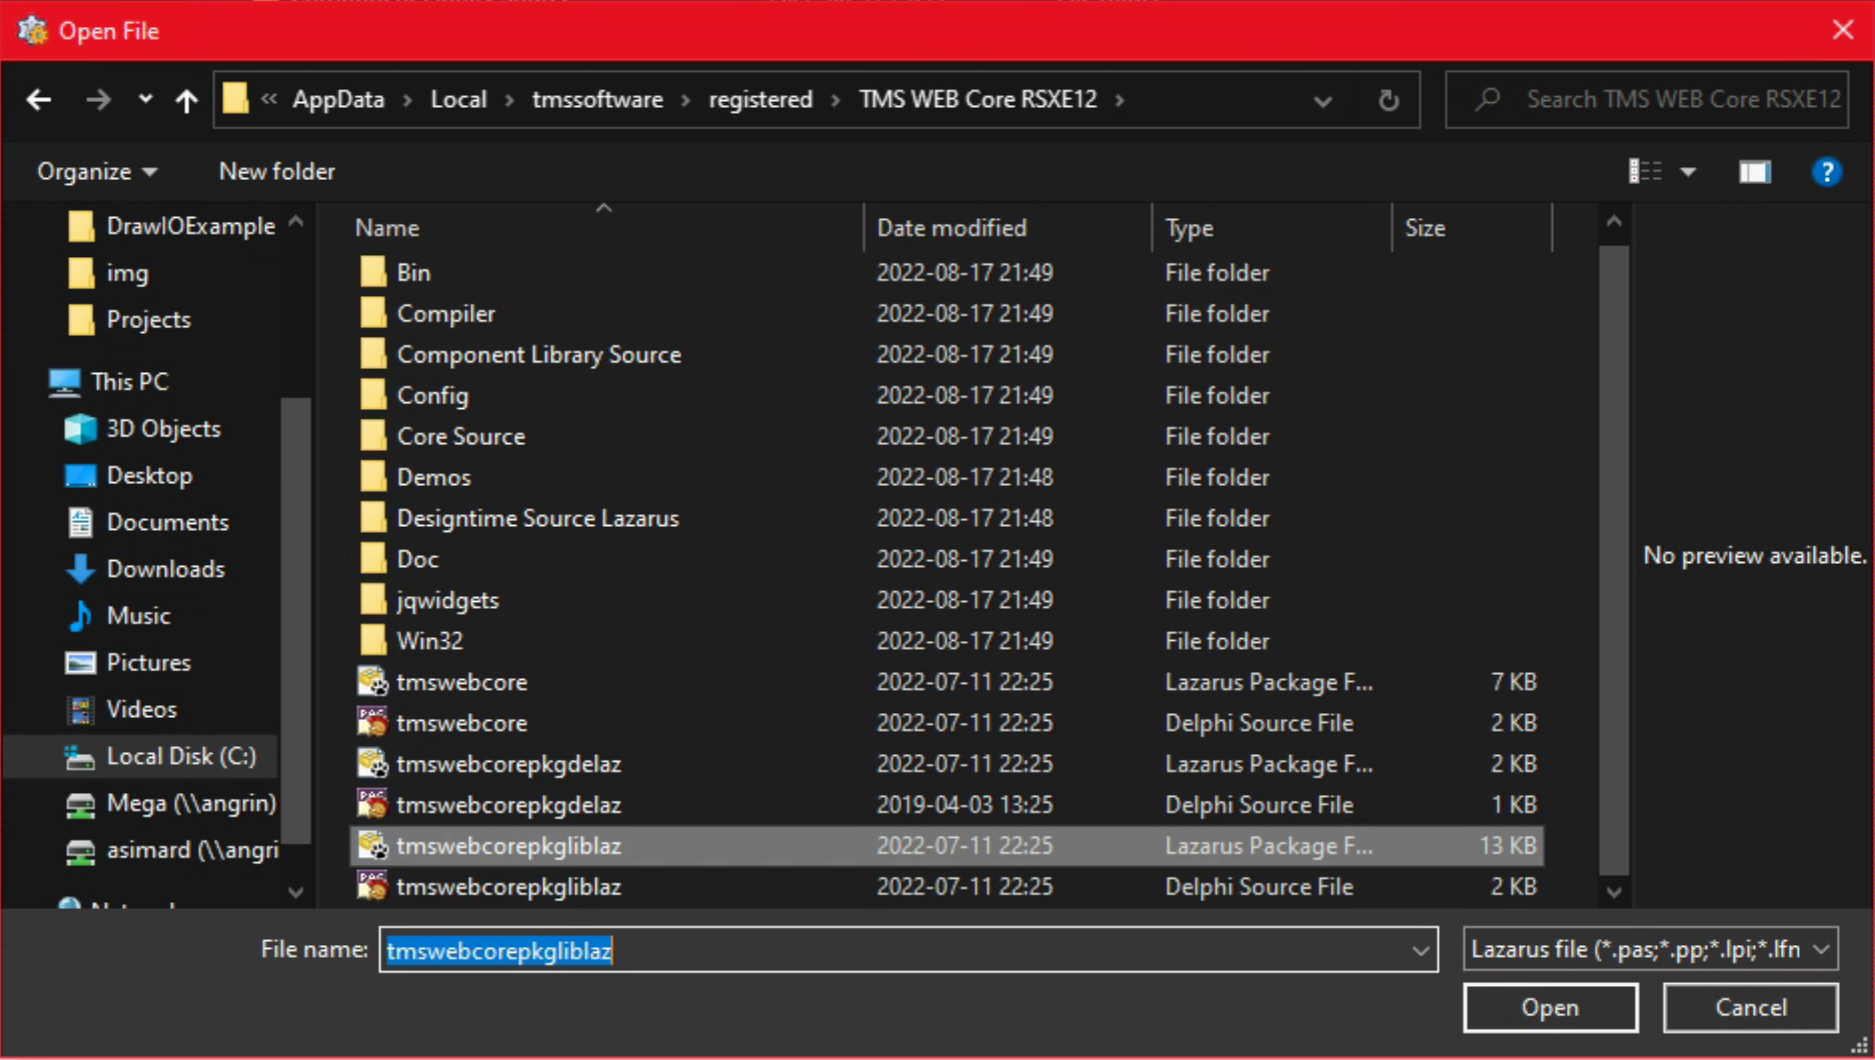Image resolution: width=1875 pixels, height=1060 pixels.
Task: Sort by Date modified column
Action: click(x=951, y=228)
